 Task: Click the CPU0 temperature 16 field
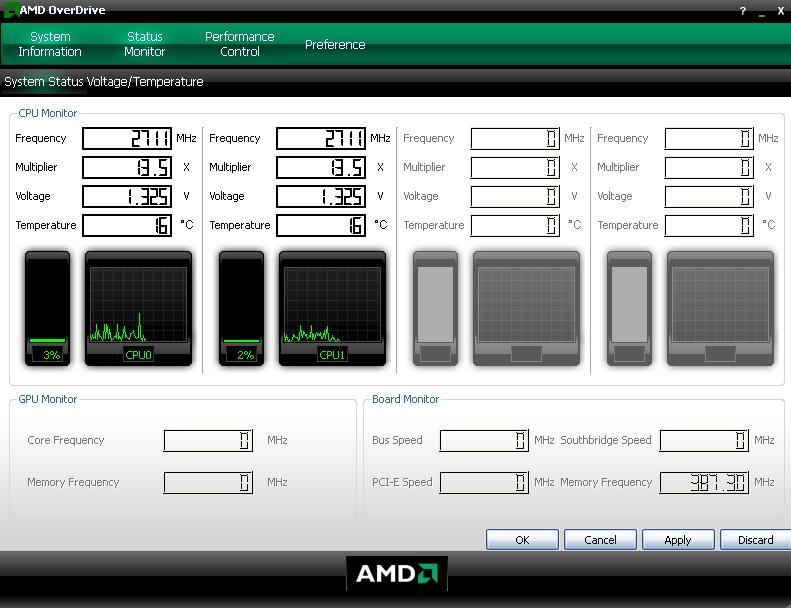(127, 225)
